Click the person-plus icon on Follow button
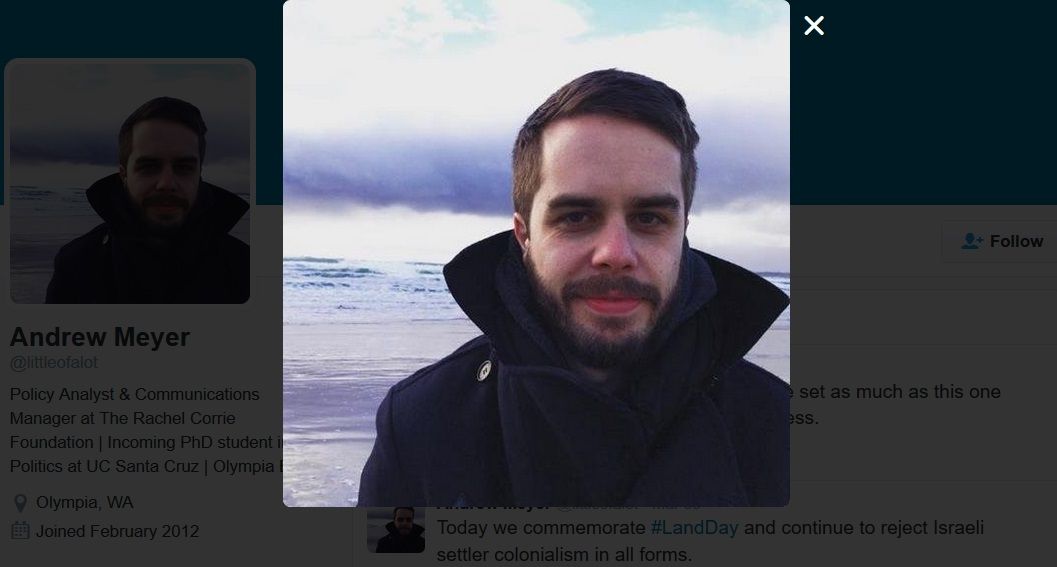 pos(972,241)
